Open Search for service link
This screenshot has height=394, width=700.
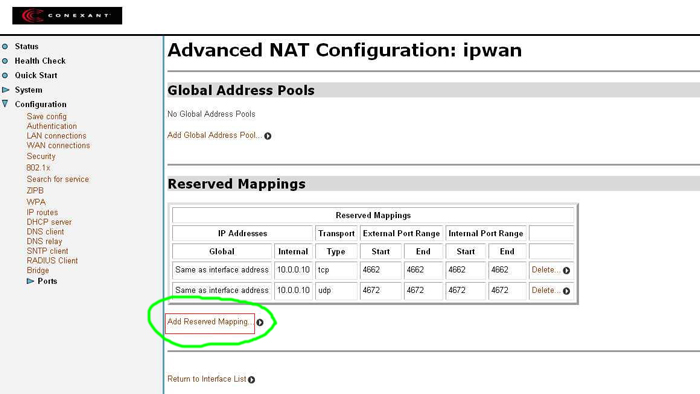coord(58,179)
